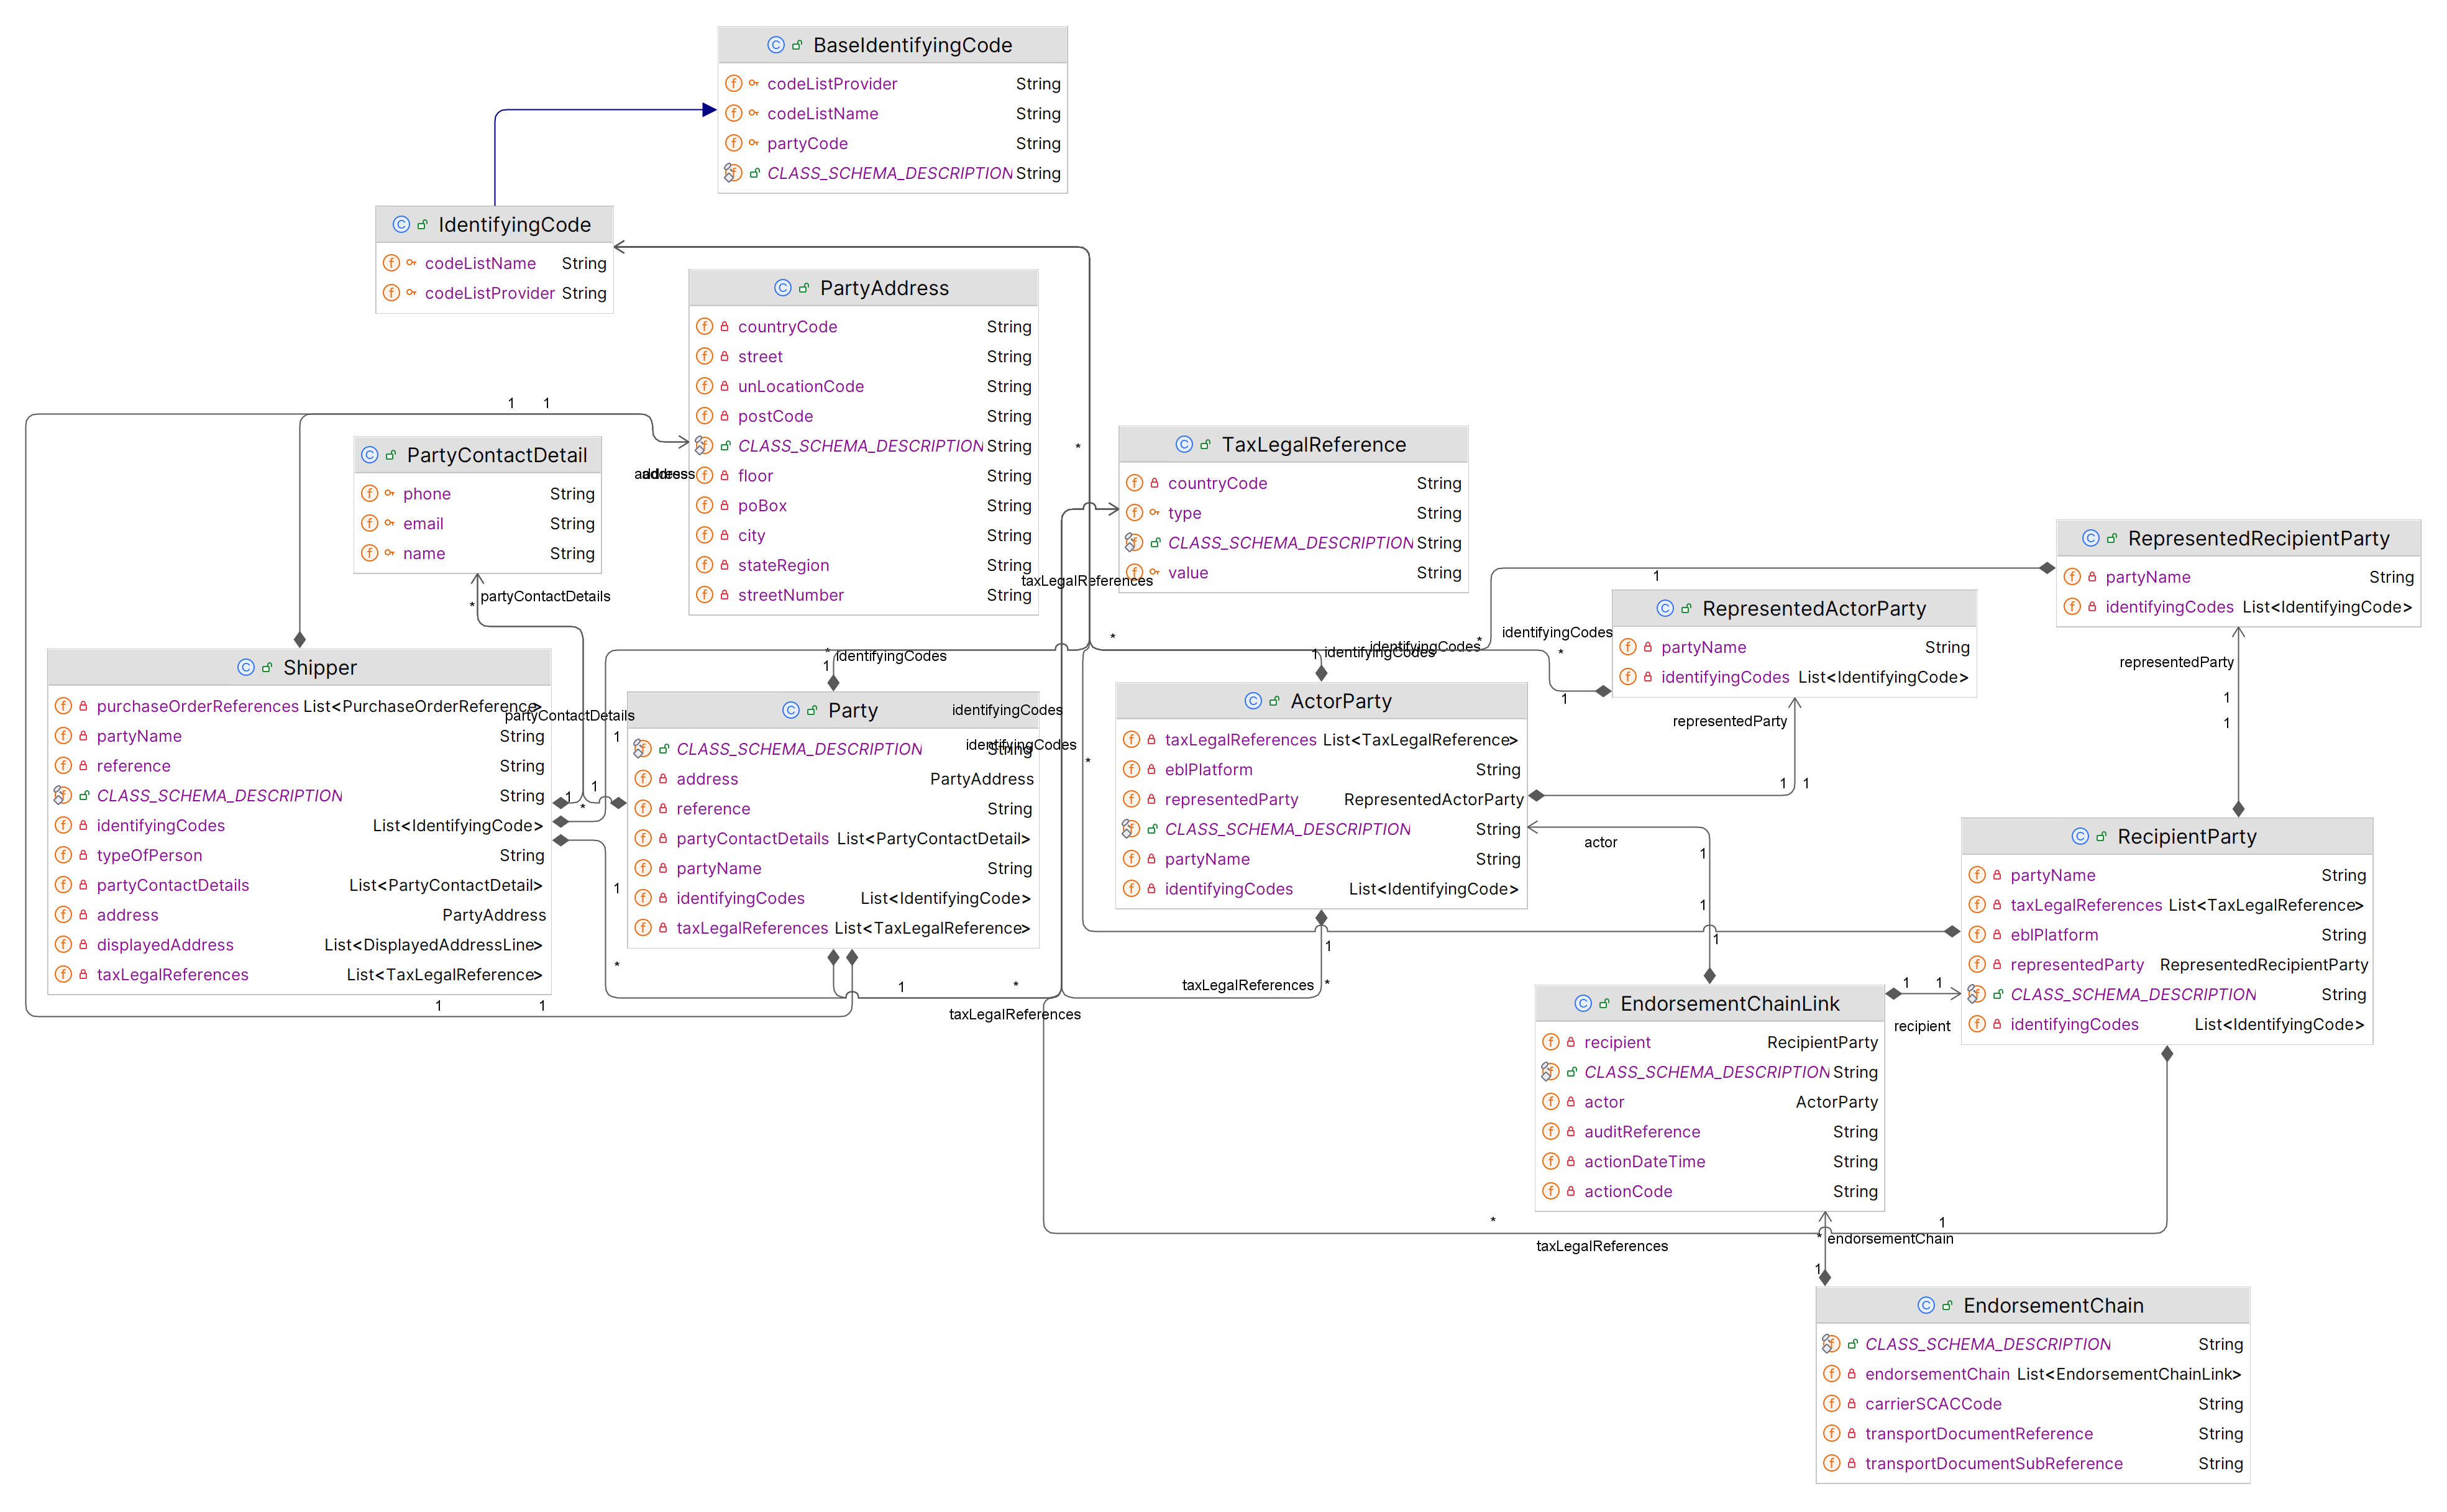Click the field icon next to eblPlatform in ActorParty
Viewport: 2447px width, 1512px height.
tap(1131, 769)
